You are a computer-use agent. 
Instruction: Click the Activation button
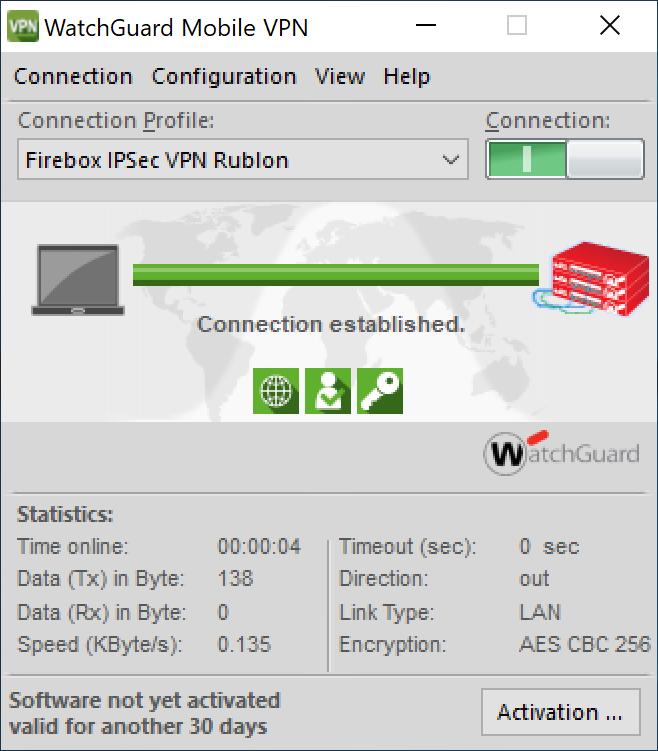click(x=560, y=712)
